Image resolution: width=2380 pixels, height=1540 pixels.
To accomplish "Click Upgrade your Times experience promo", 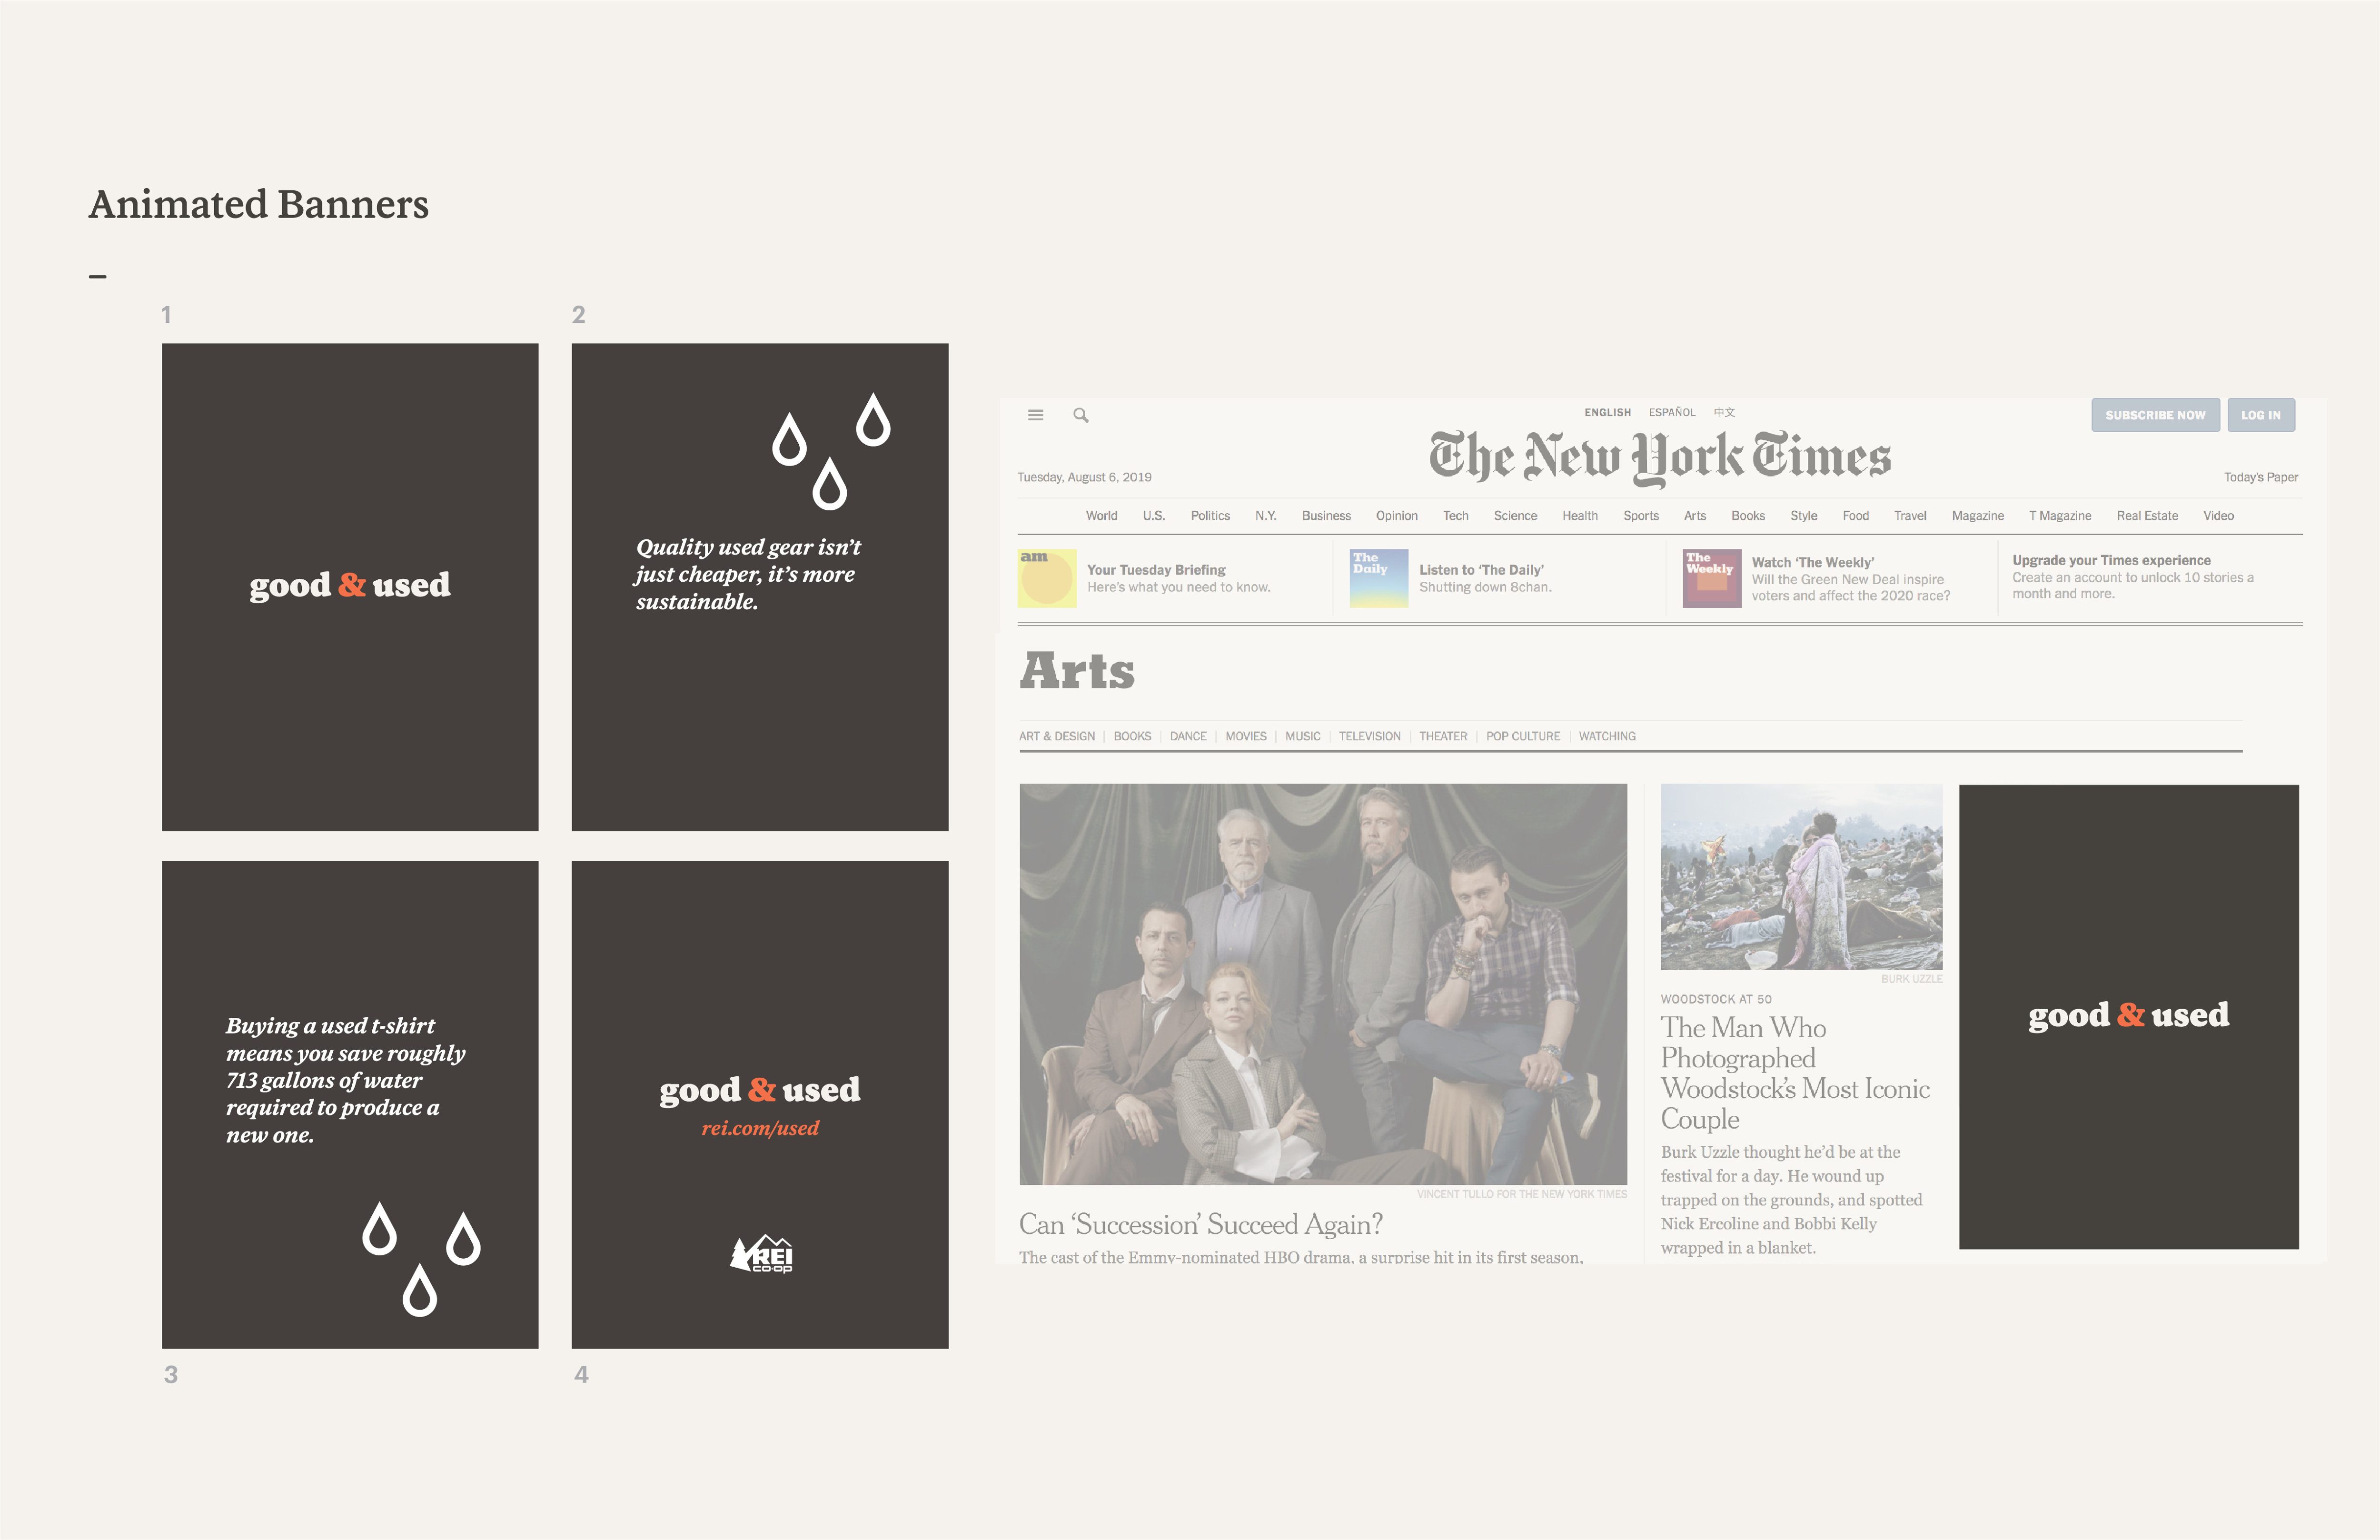I will (x=2133, y=577).
